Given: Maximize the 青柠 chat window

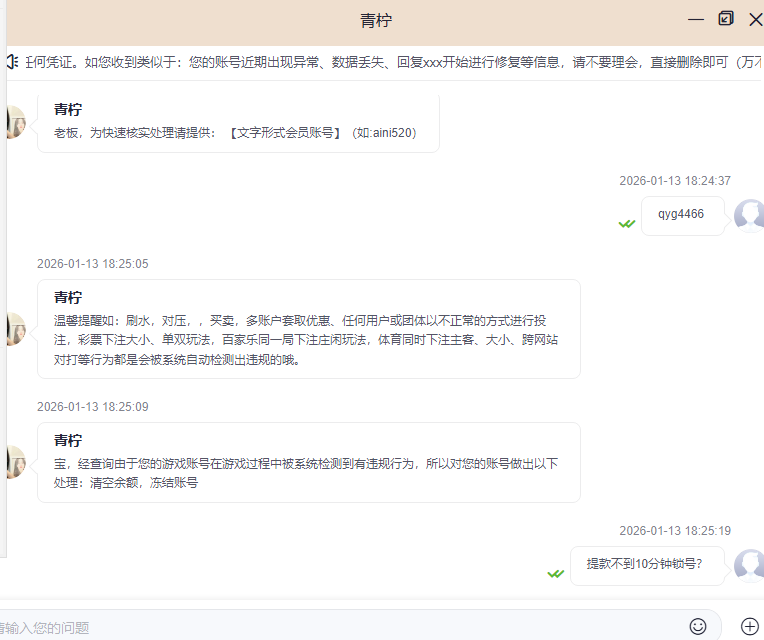Looking at the screenshot, I should 726,19.
